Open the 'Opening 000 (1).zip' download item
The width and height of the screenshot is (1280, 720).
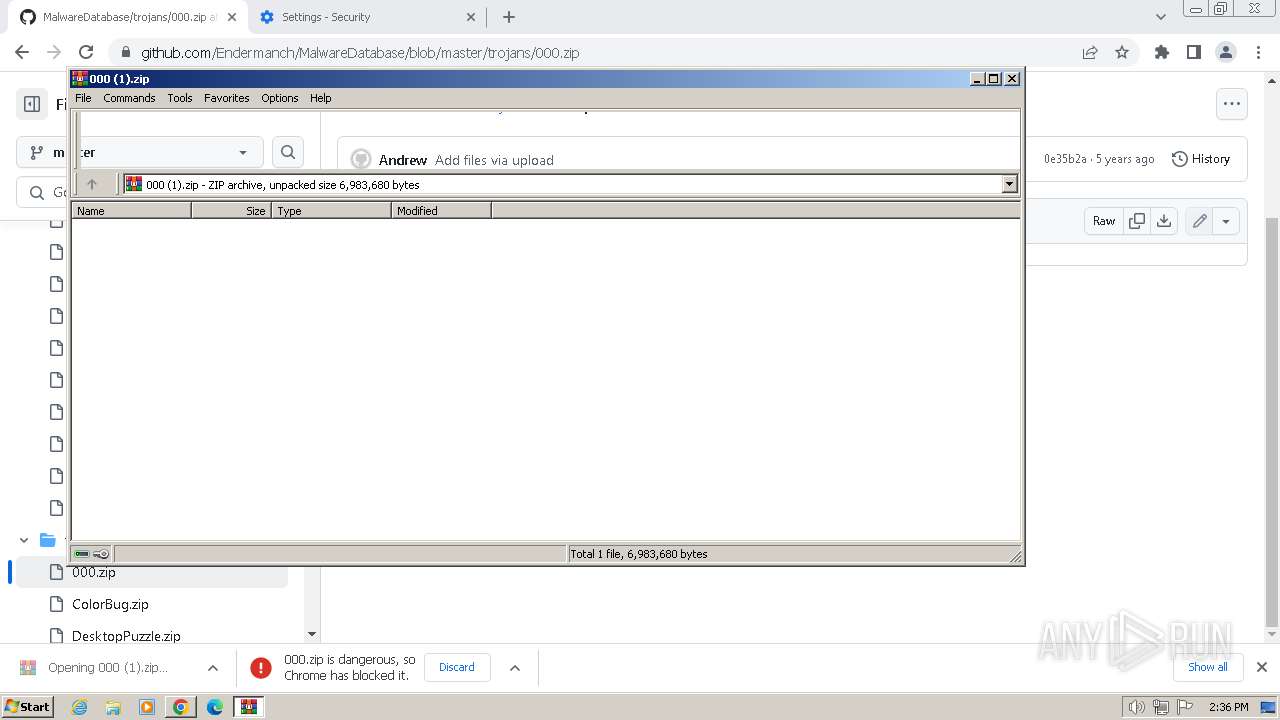[x=108, y=667]
